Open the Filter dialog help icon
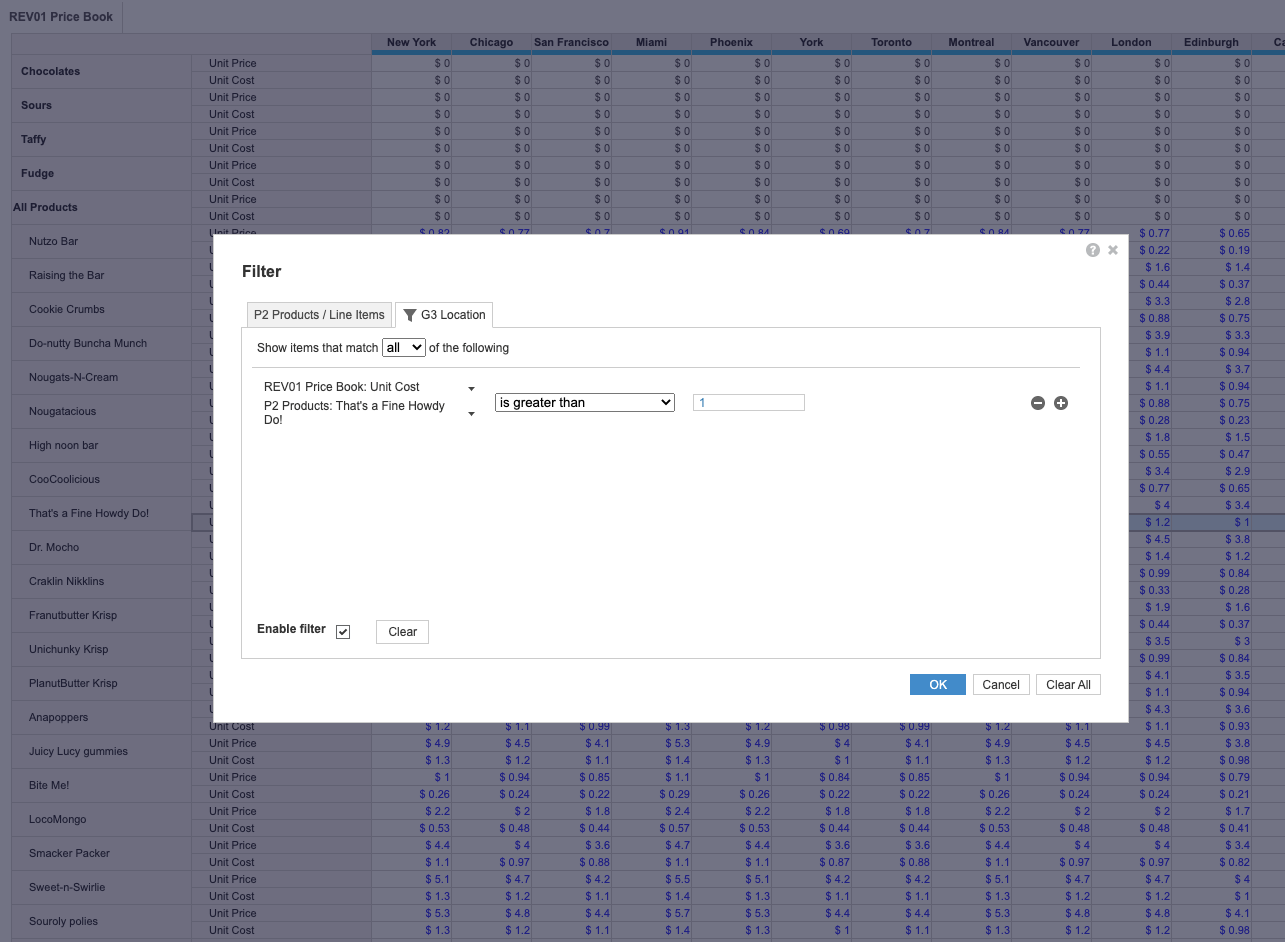 coord(1093,250)
